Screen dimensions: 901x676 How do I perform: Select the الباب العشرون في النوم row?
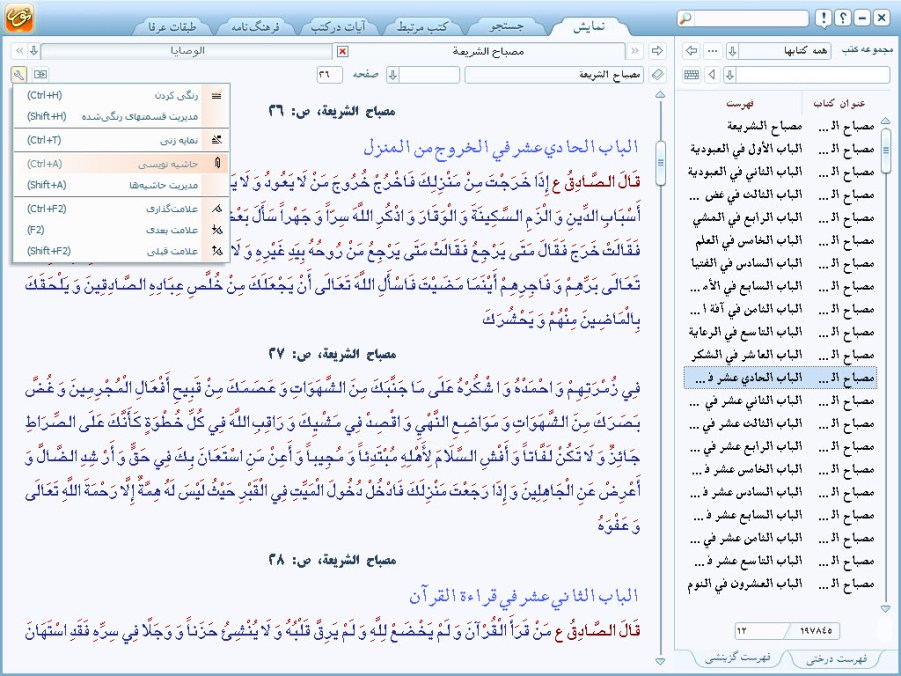(780, 584)
